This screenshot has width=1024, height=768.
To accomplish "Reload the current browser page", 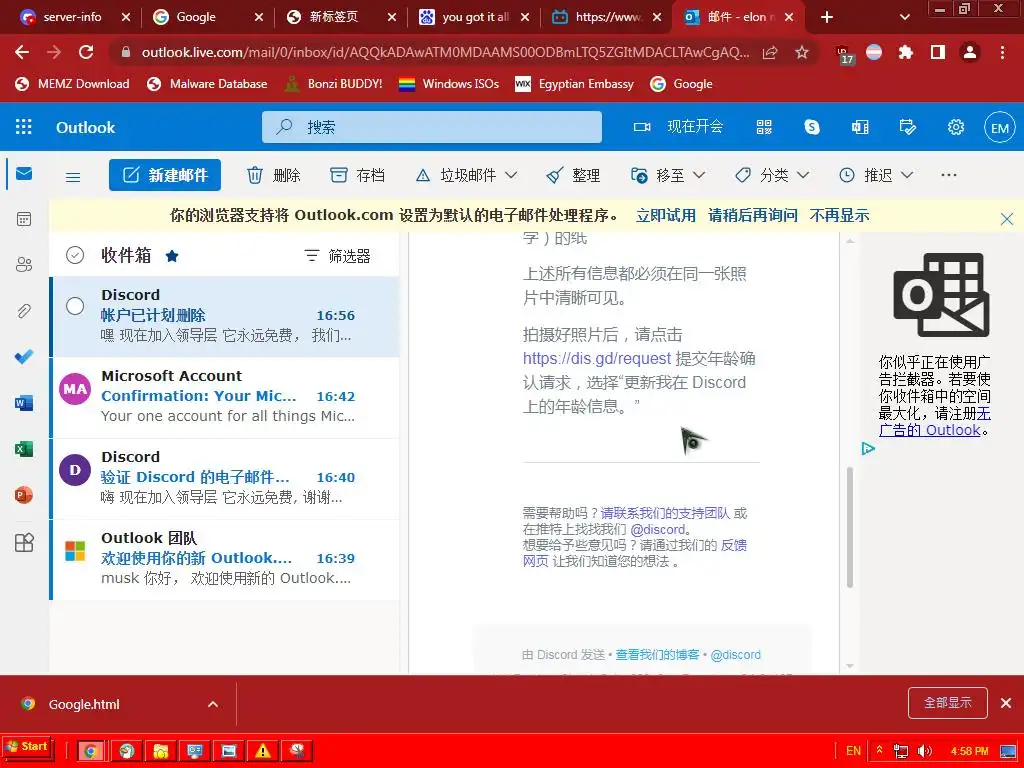I will 86,52.
